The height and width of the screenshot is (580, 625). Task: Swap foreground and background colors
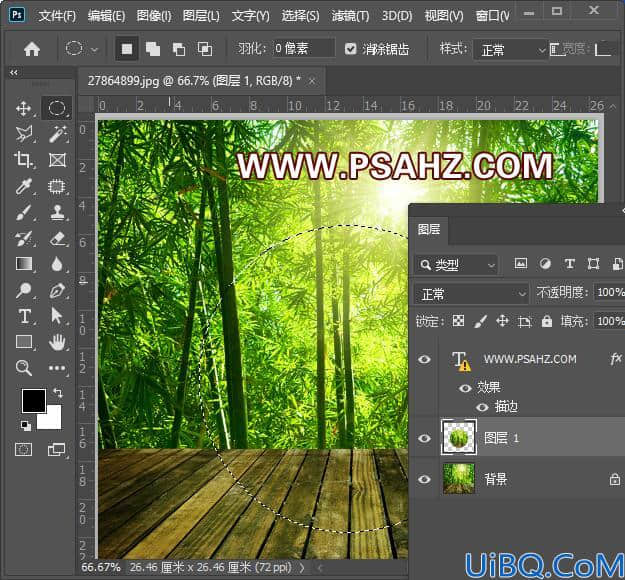[x=58, y=393]
